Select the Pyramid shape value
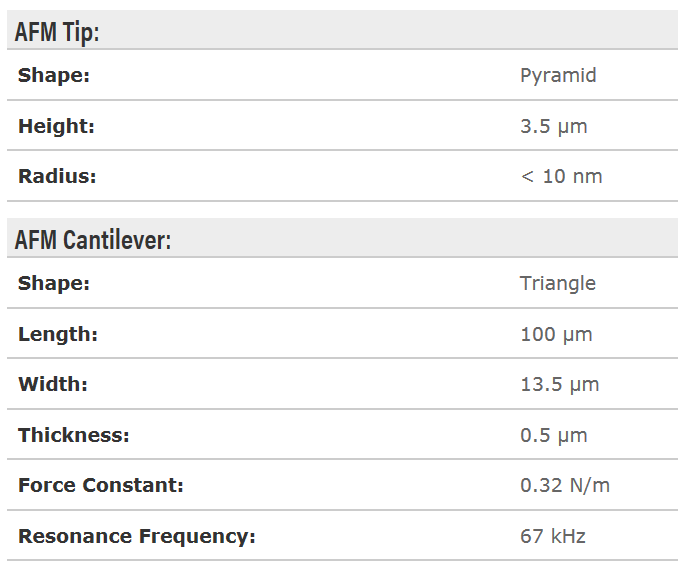Image resolution: width=678 pixels, height=573 pixels. (558, 75)
